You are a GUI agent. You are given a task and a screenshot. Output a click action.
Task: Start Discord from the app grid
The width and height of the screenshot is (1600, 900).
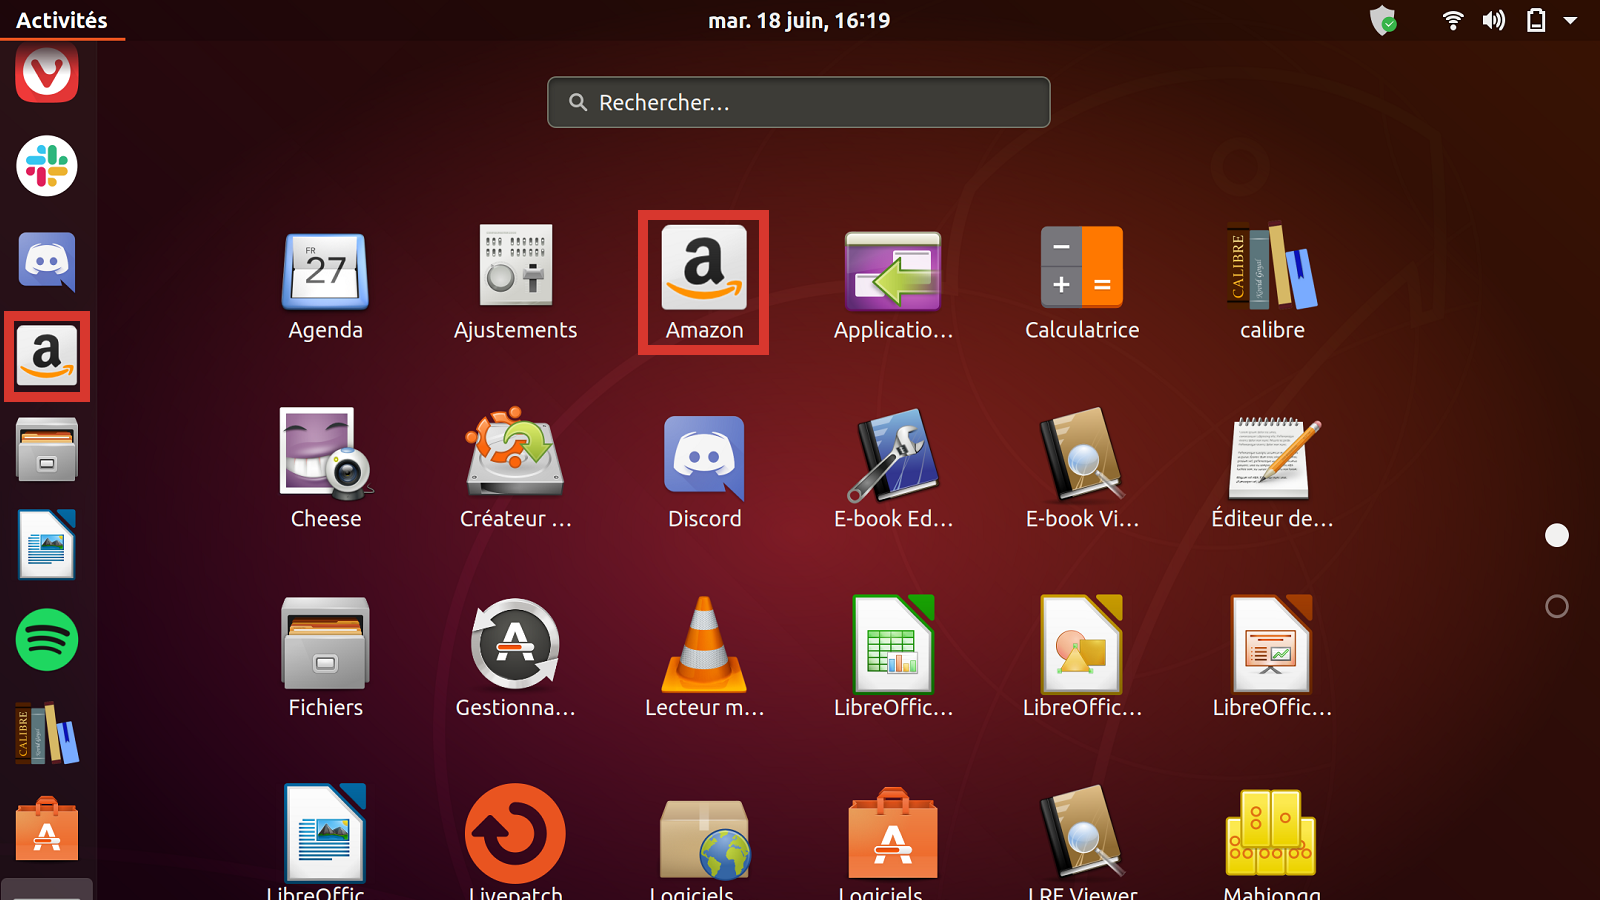tap(703, 458)
